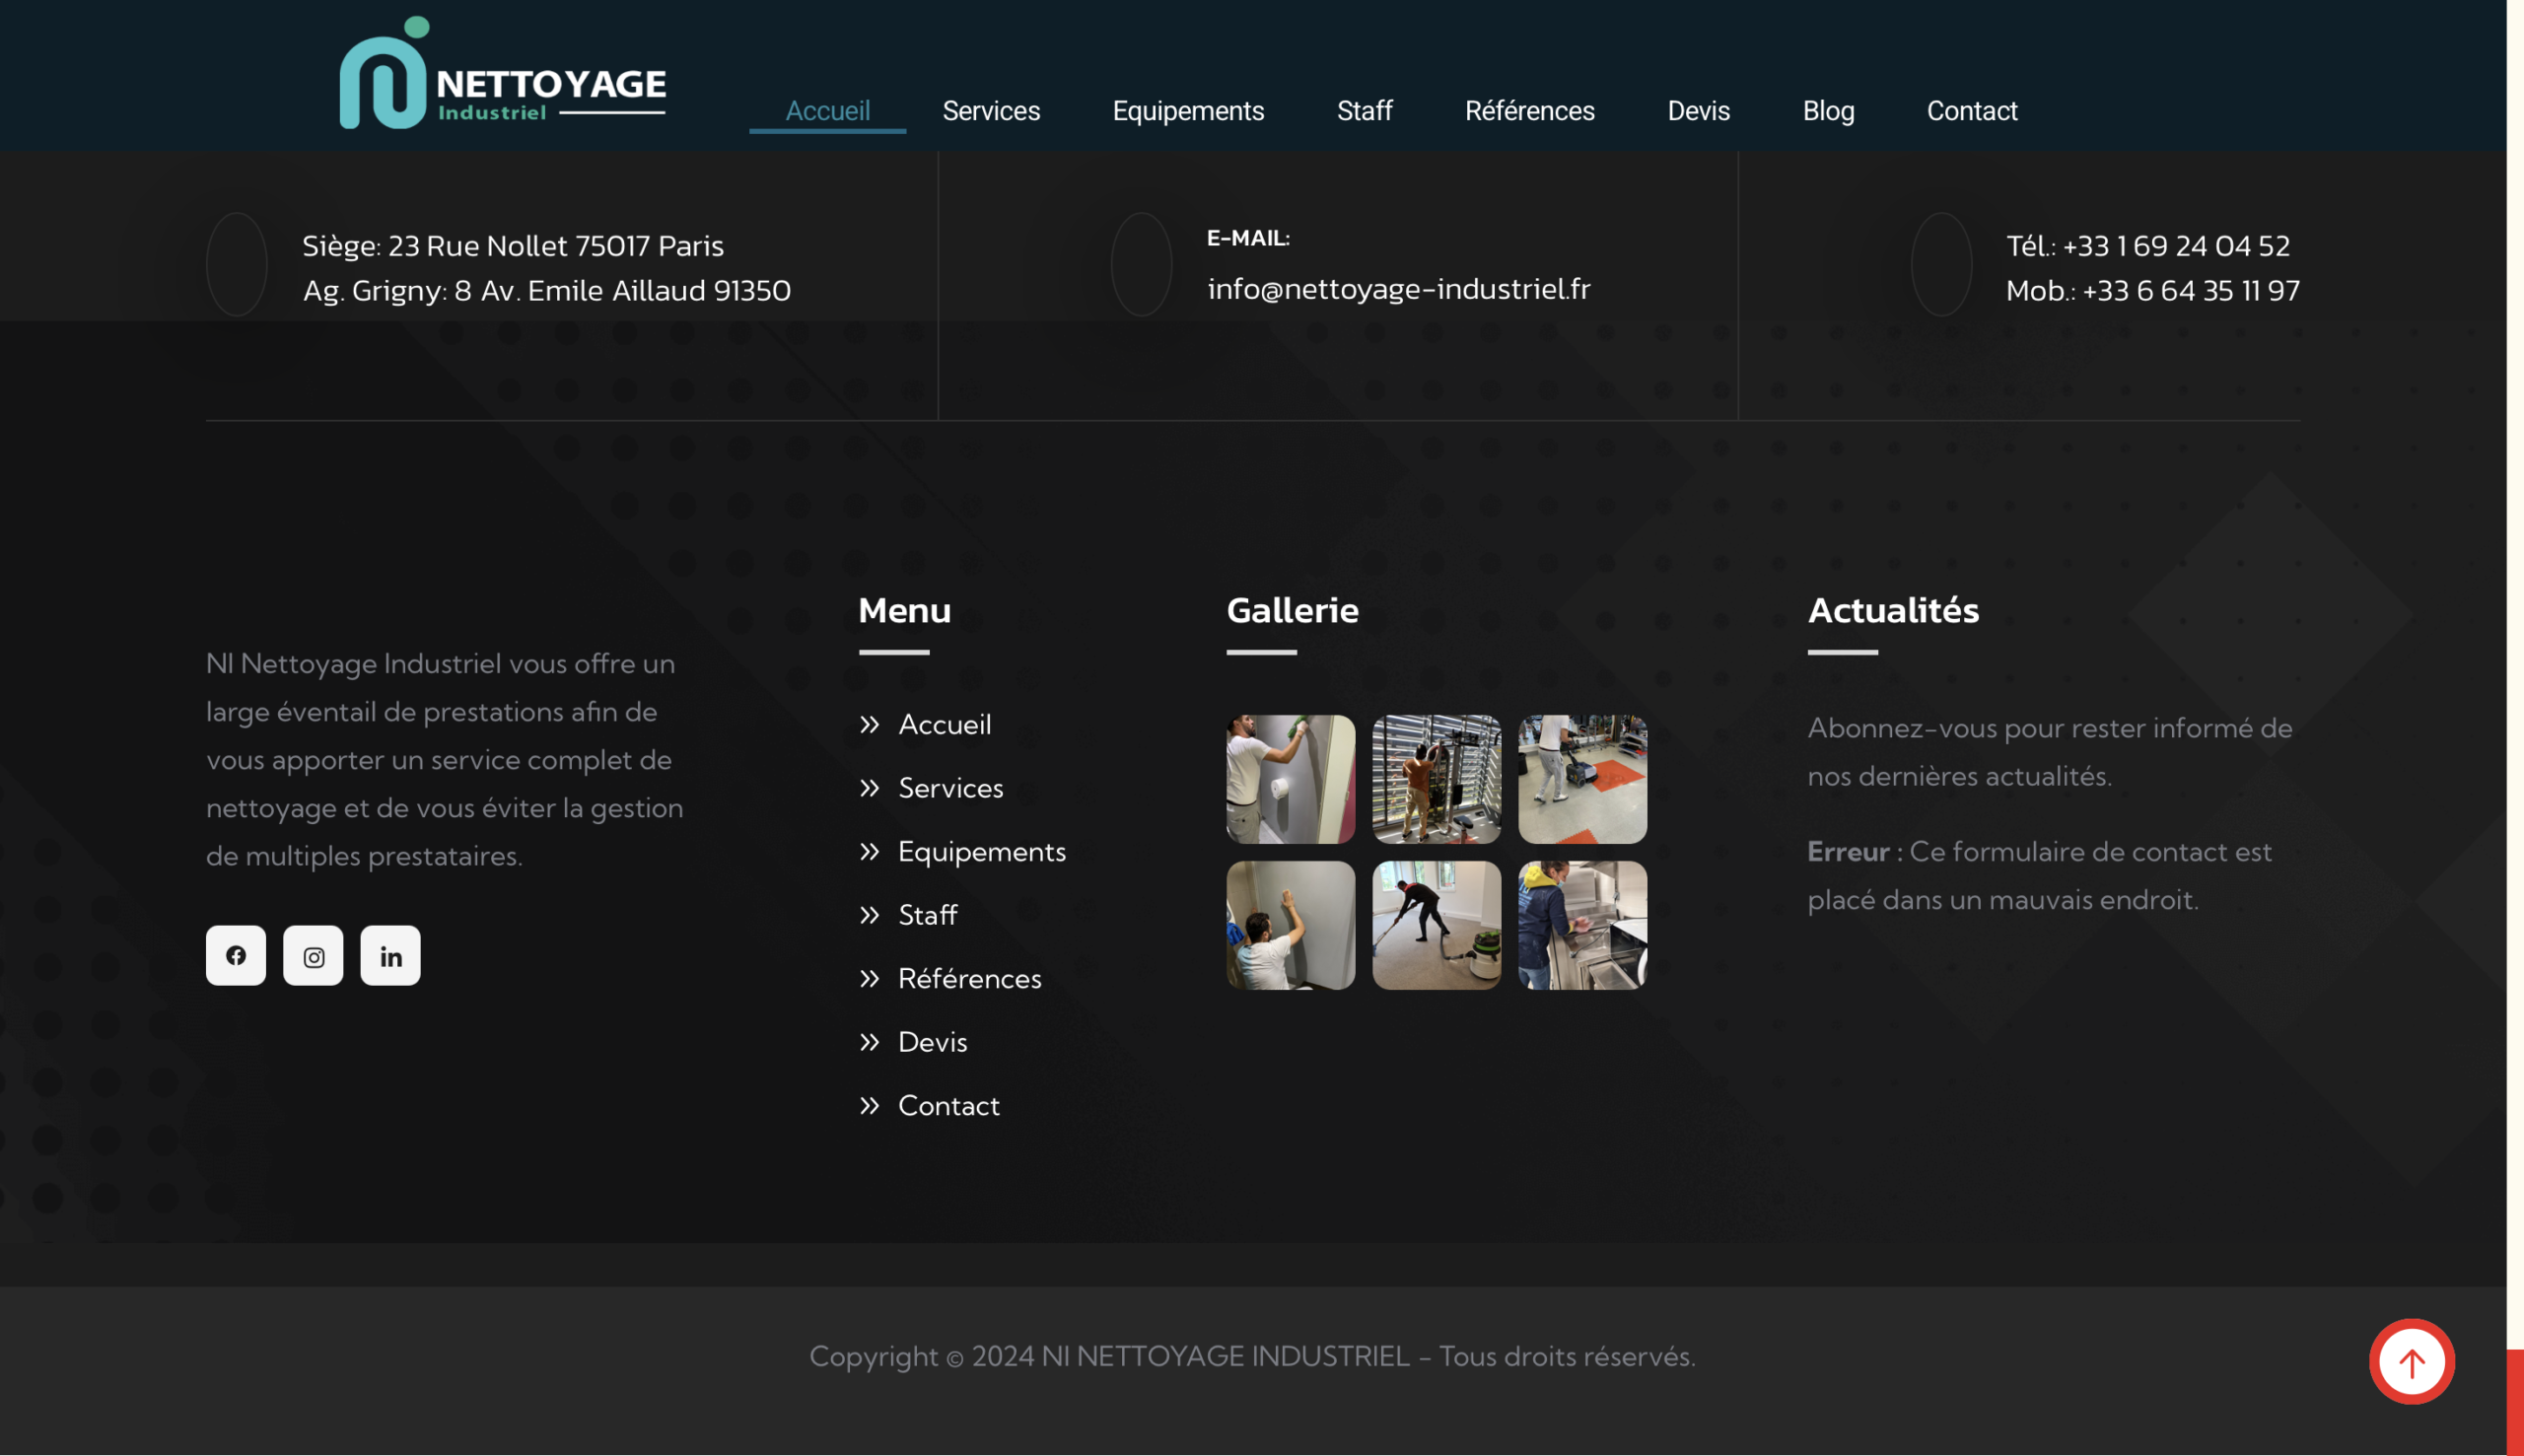Open the Services item in top navigation

(x=991, y=111)
